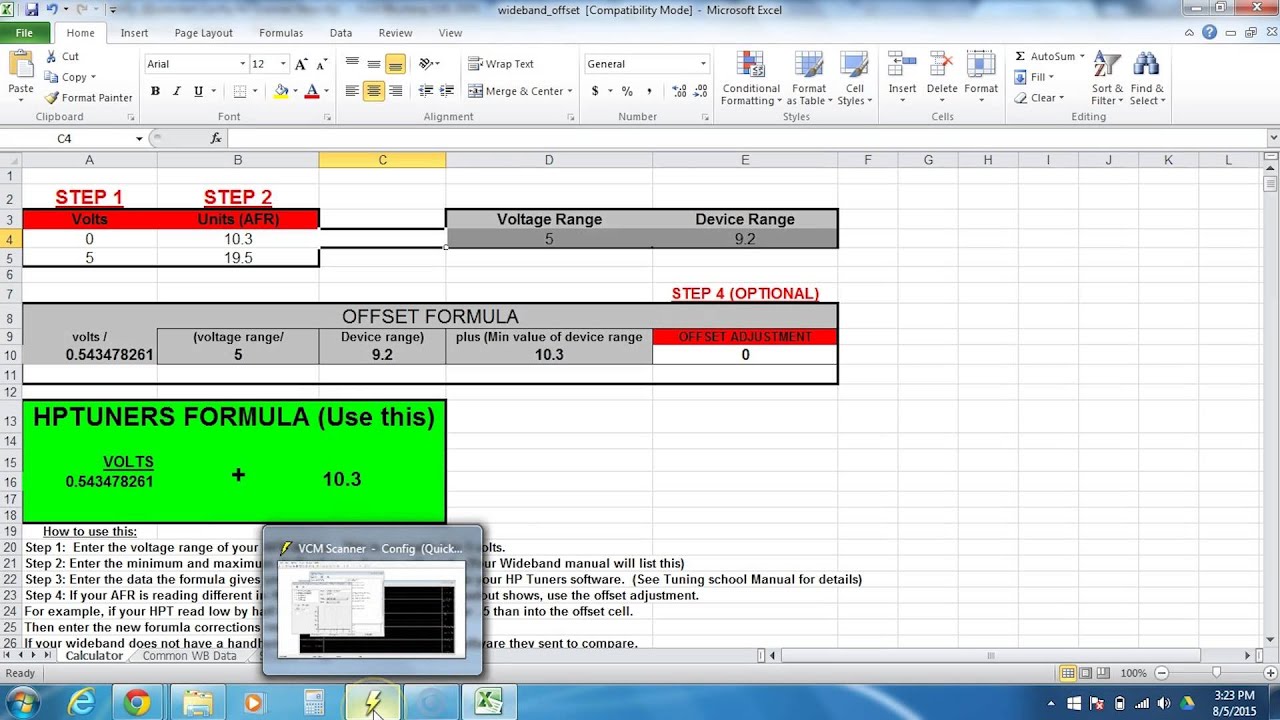Click the Borders icon
The width and height of the screenshot is (1280, 720).
240,91
